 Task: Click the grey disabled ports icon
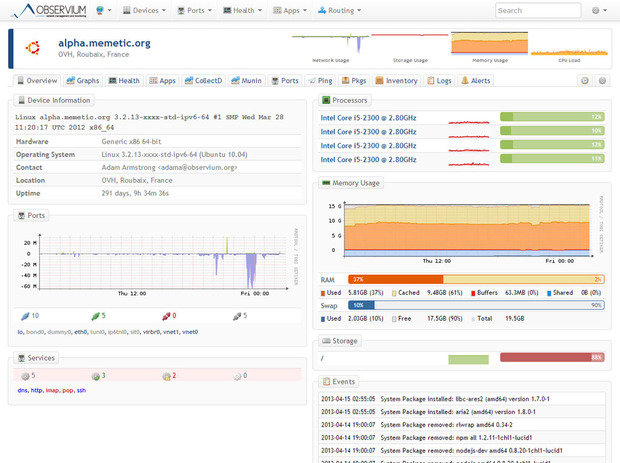236,315
